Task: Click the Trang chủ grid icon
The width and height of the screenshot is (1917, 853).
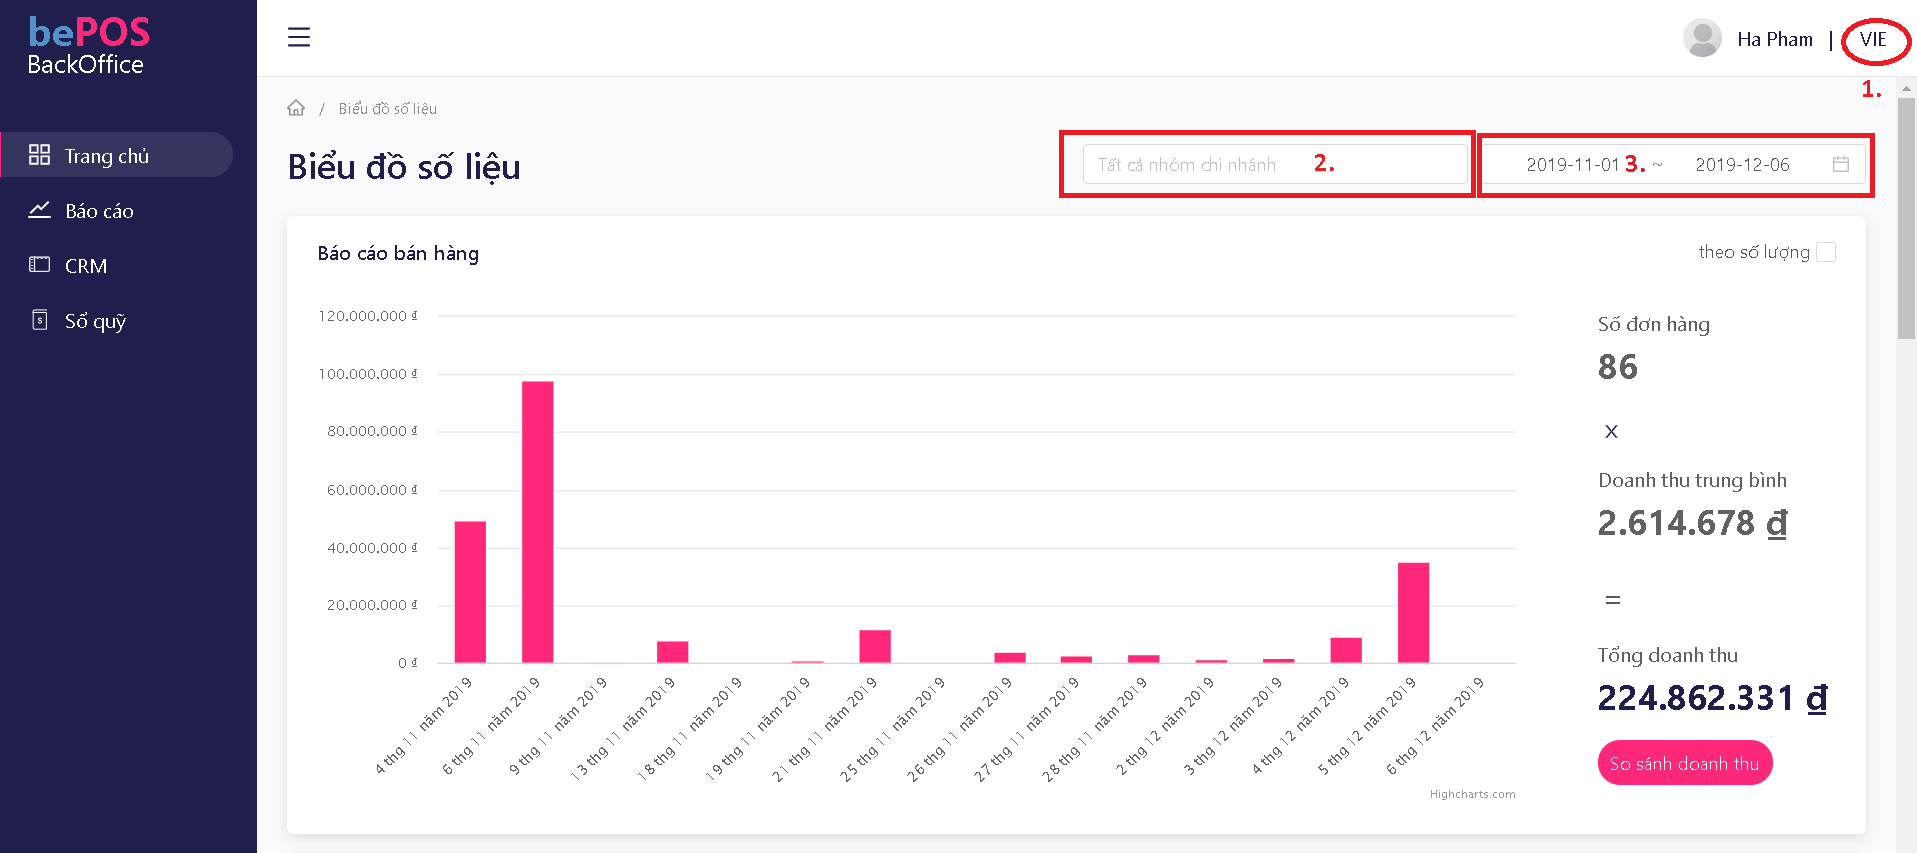Action: [x=39, y=155]
